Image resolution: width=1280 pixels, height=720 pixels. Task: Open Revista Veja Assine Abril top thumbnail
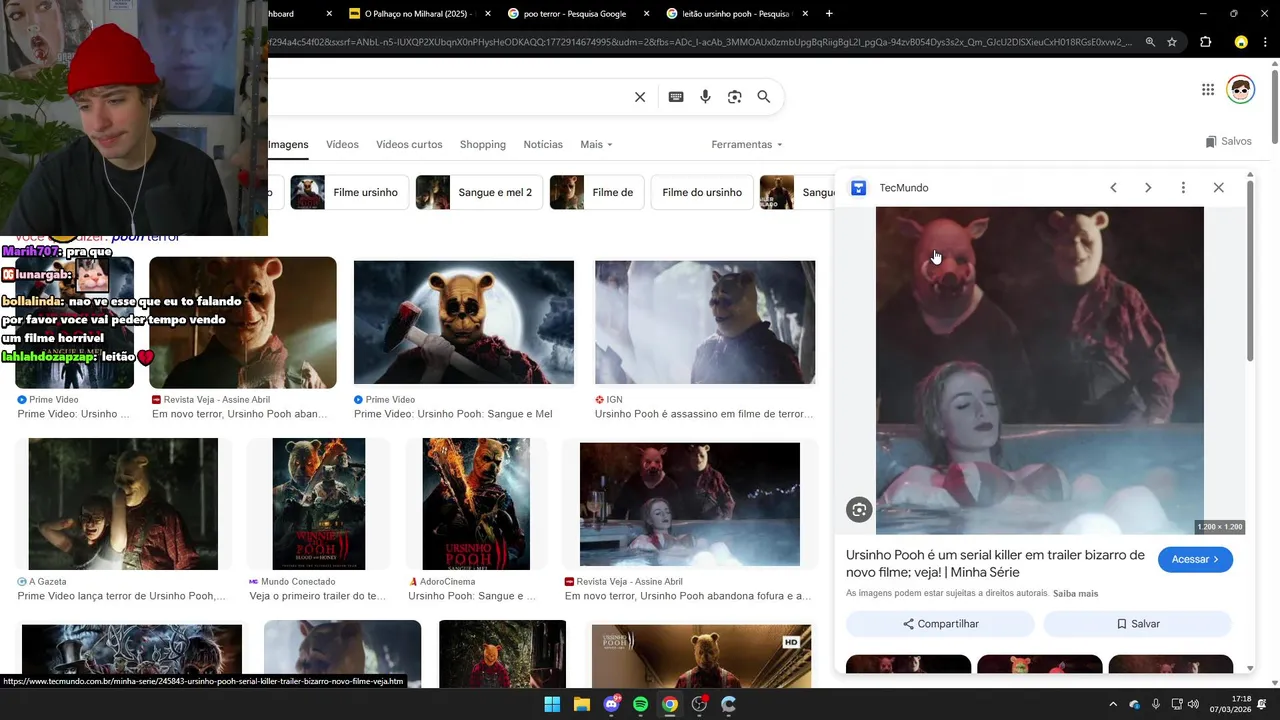coord(243,322)
